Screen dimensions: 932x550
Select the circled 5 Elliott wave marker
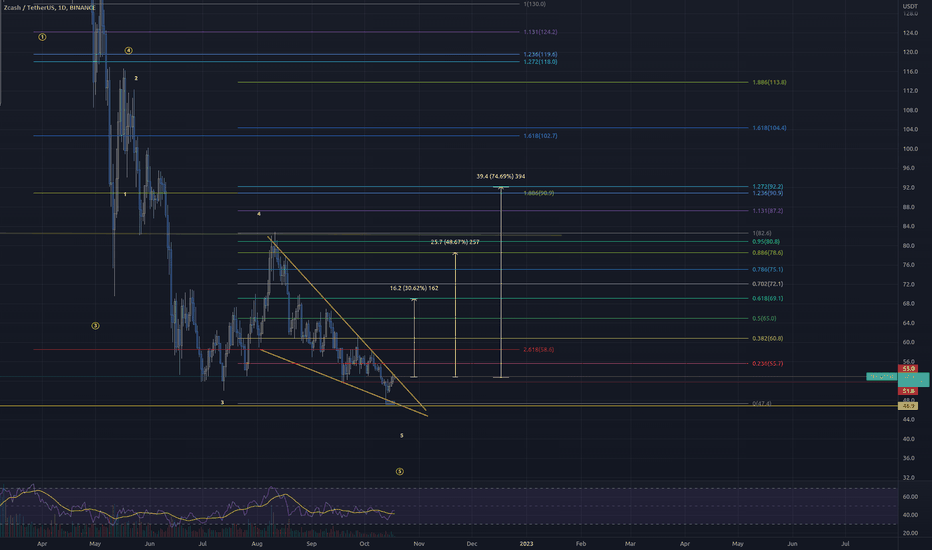point(399,472)
